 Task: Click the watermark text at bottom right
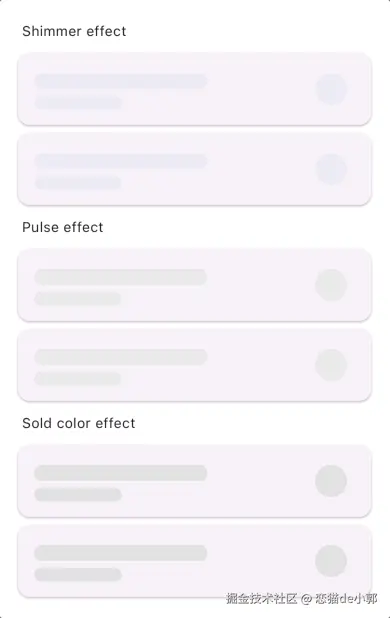[x=302, y=598]
